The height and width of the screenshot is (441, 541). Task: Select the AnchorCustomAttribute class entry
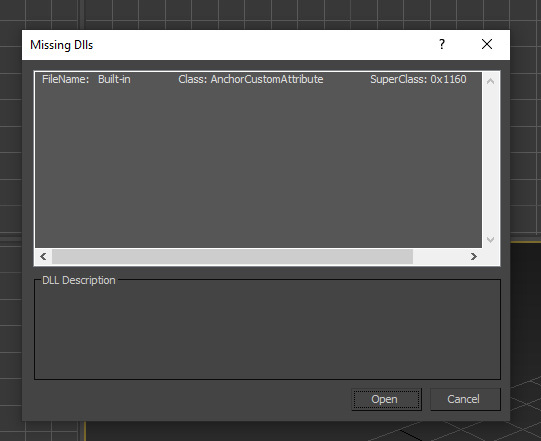tap(251, 79)
